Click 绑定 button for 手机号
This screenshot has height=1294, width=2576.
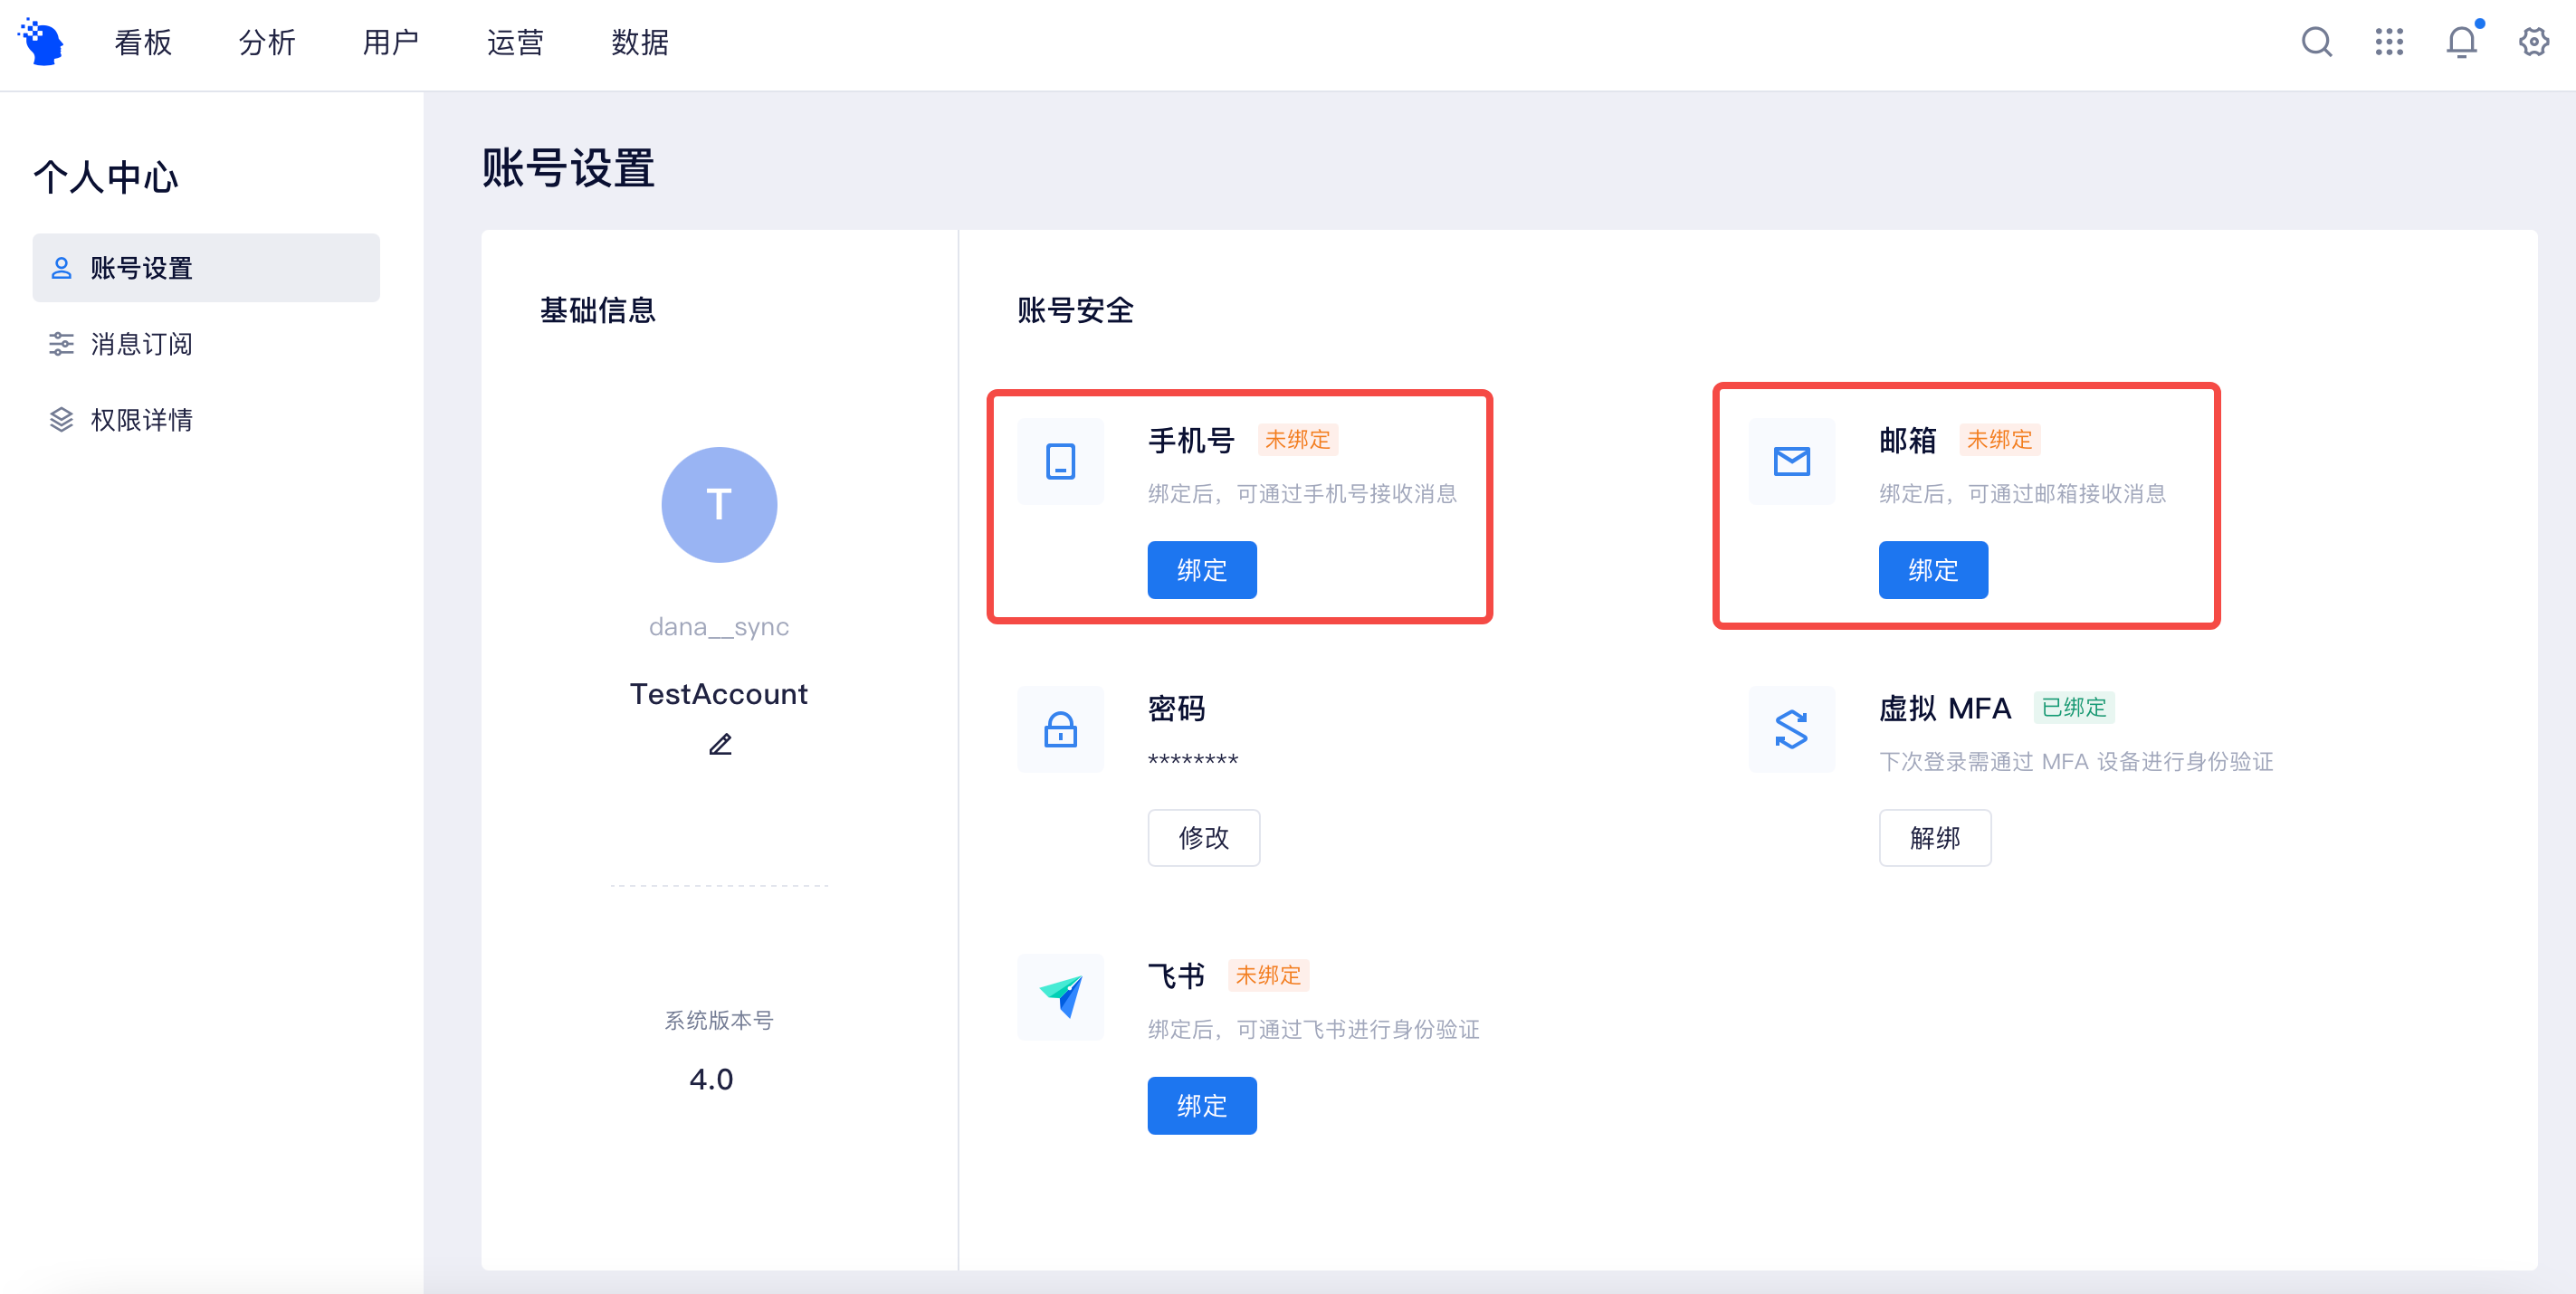tap(1202, 570)
